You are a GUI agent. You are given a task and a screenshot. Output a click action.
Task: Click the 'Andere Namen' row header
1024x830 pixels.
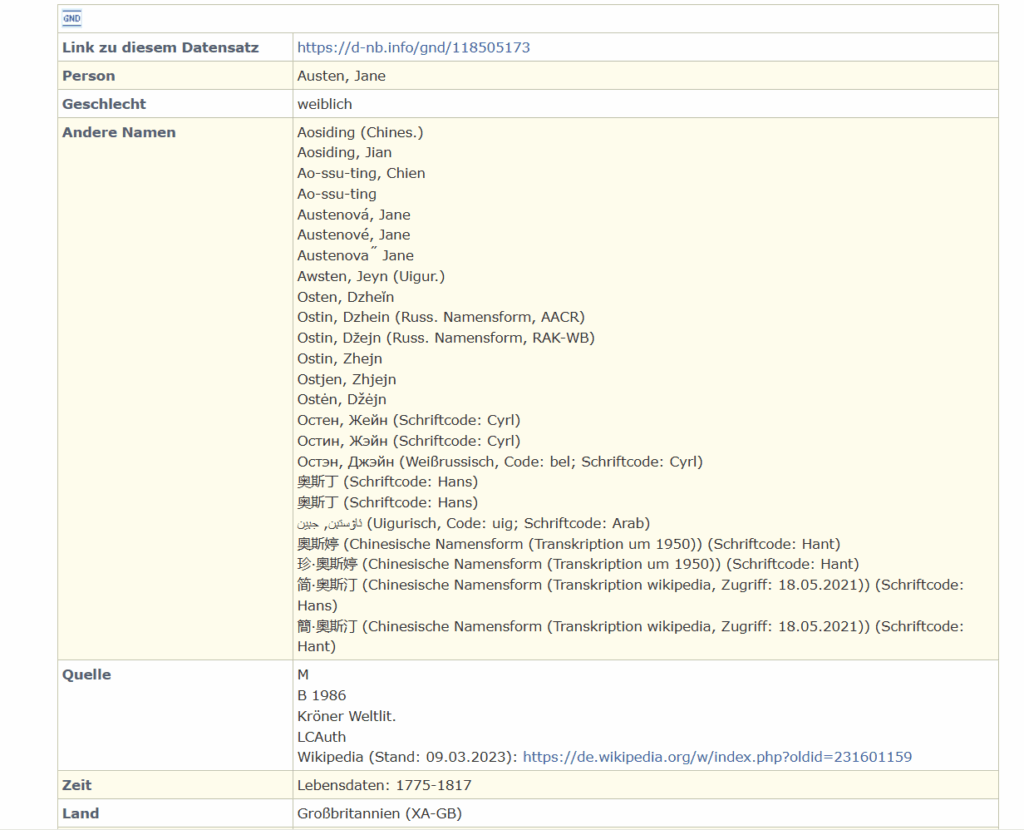[x=119, y=132]
